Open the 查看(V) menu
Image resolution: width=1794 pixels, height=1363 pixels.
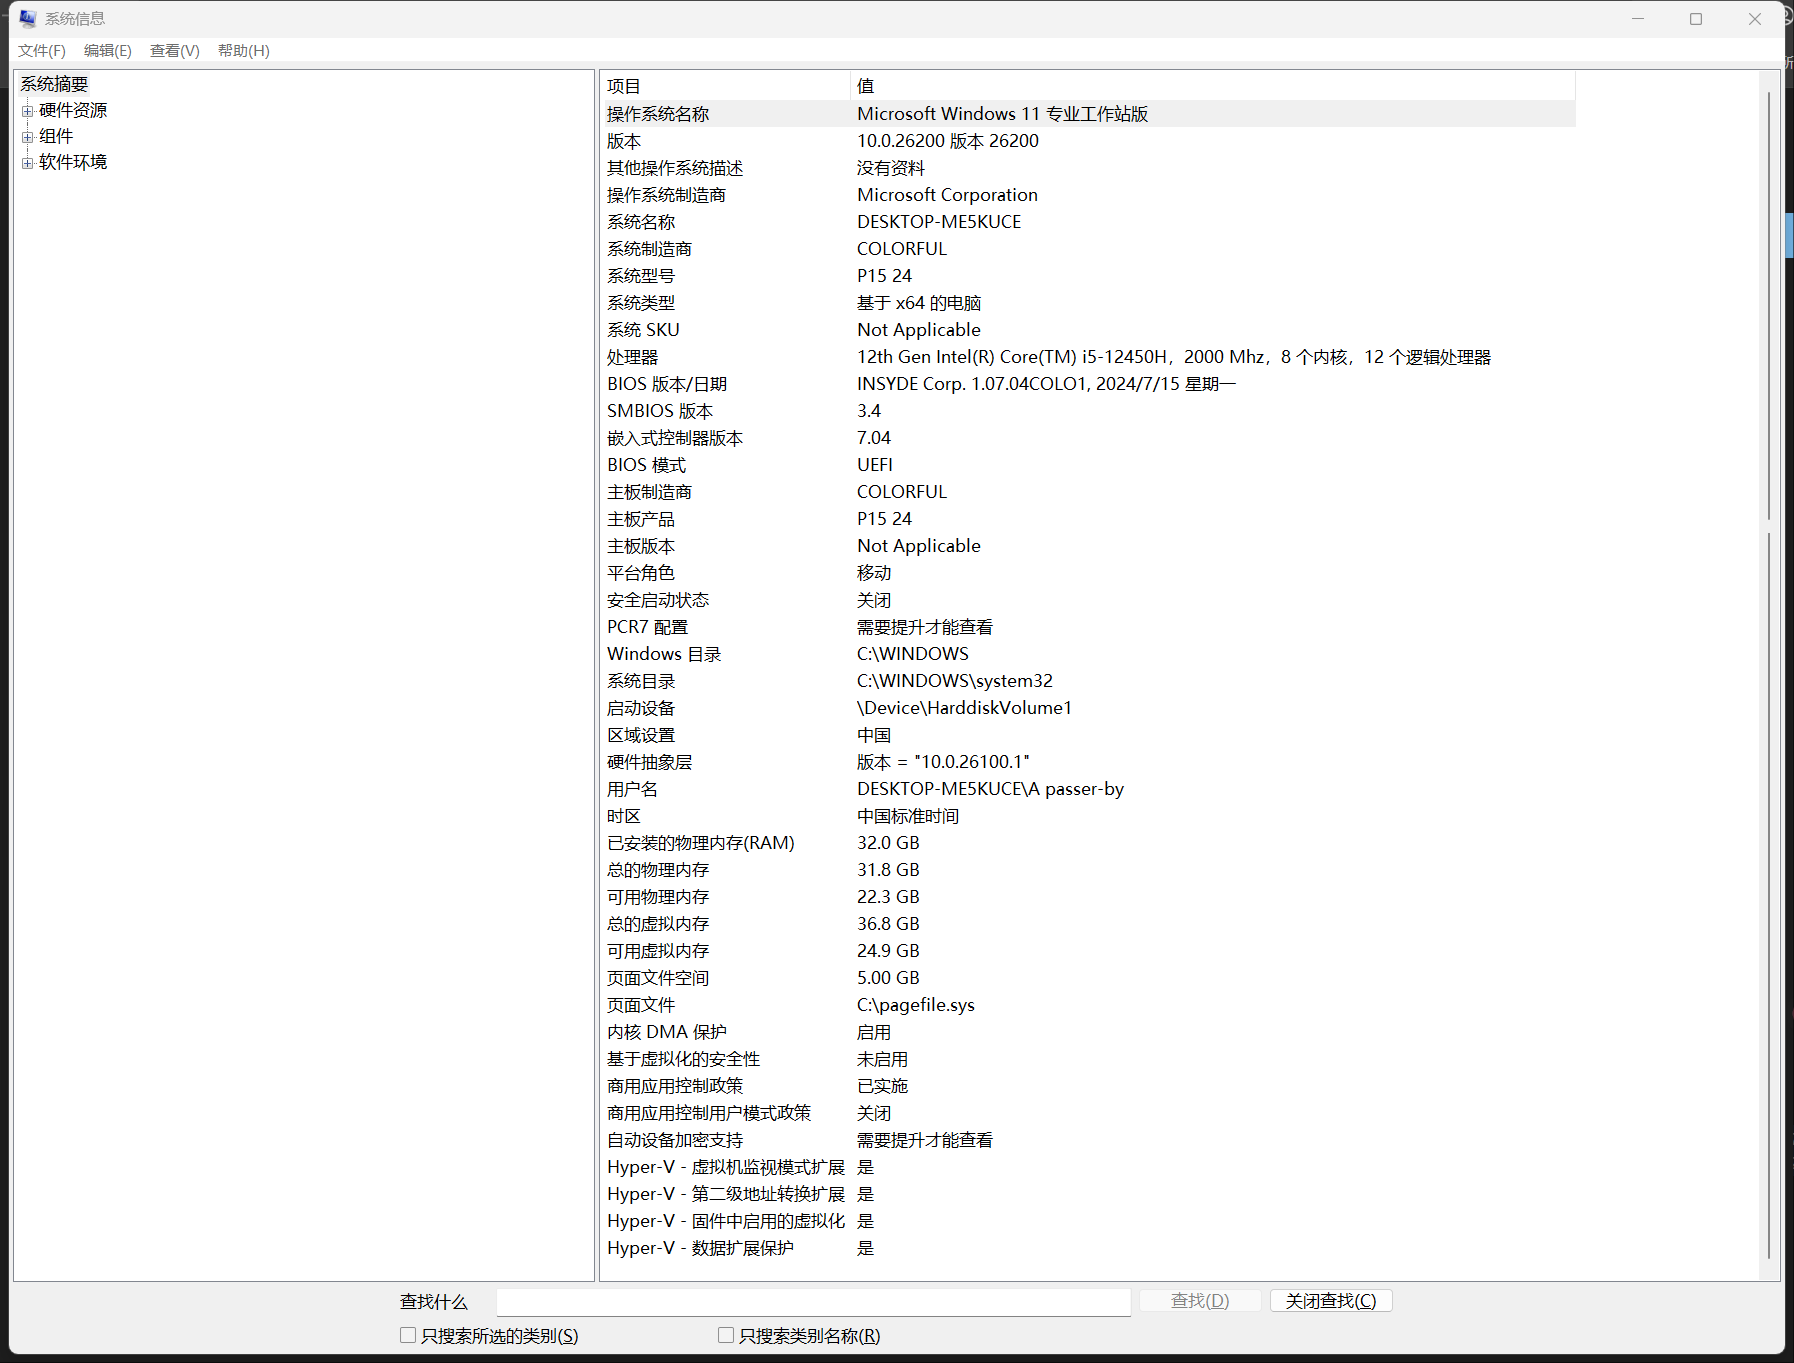tap(175, 51)
